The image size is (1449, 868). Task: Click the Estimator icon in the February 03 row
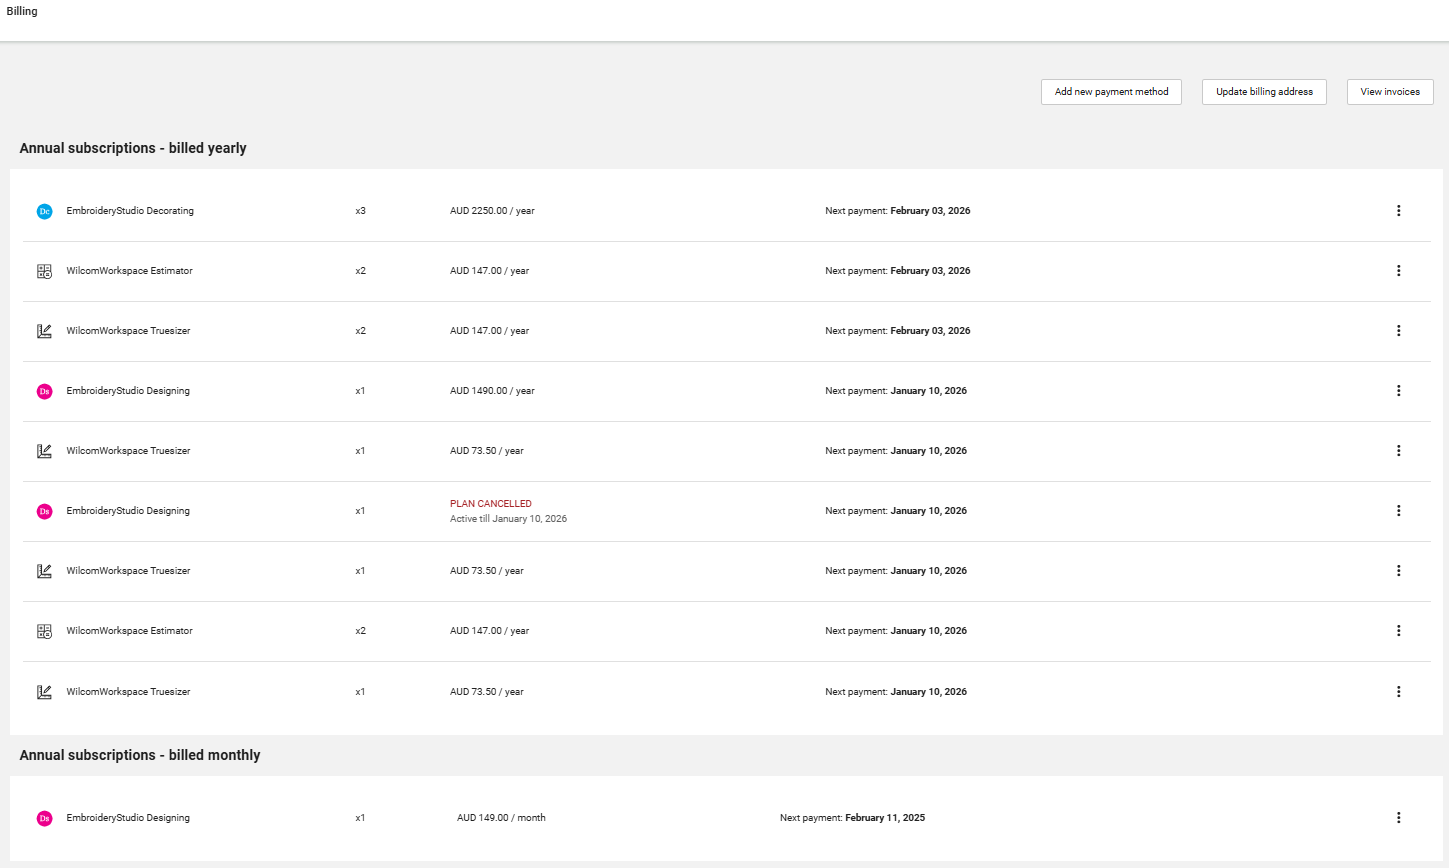click(x=44, y=271)
